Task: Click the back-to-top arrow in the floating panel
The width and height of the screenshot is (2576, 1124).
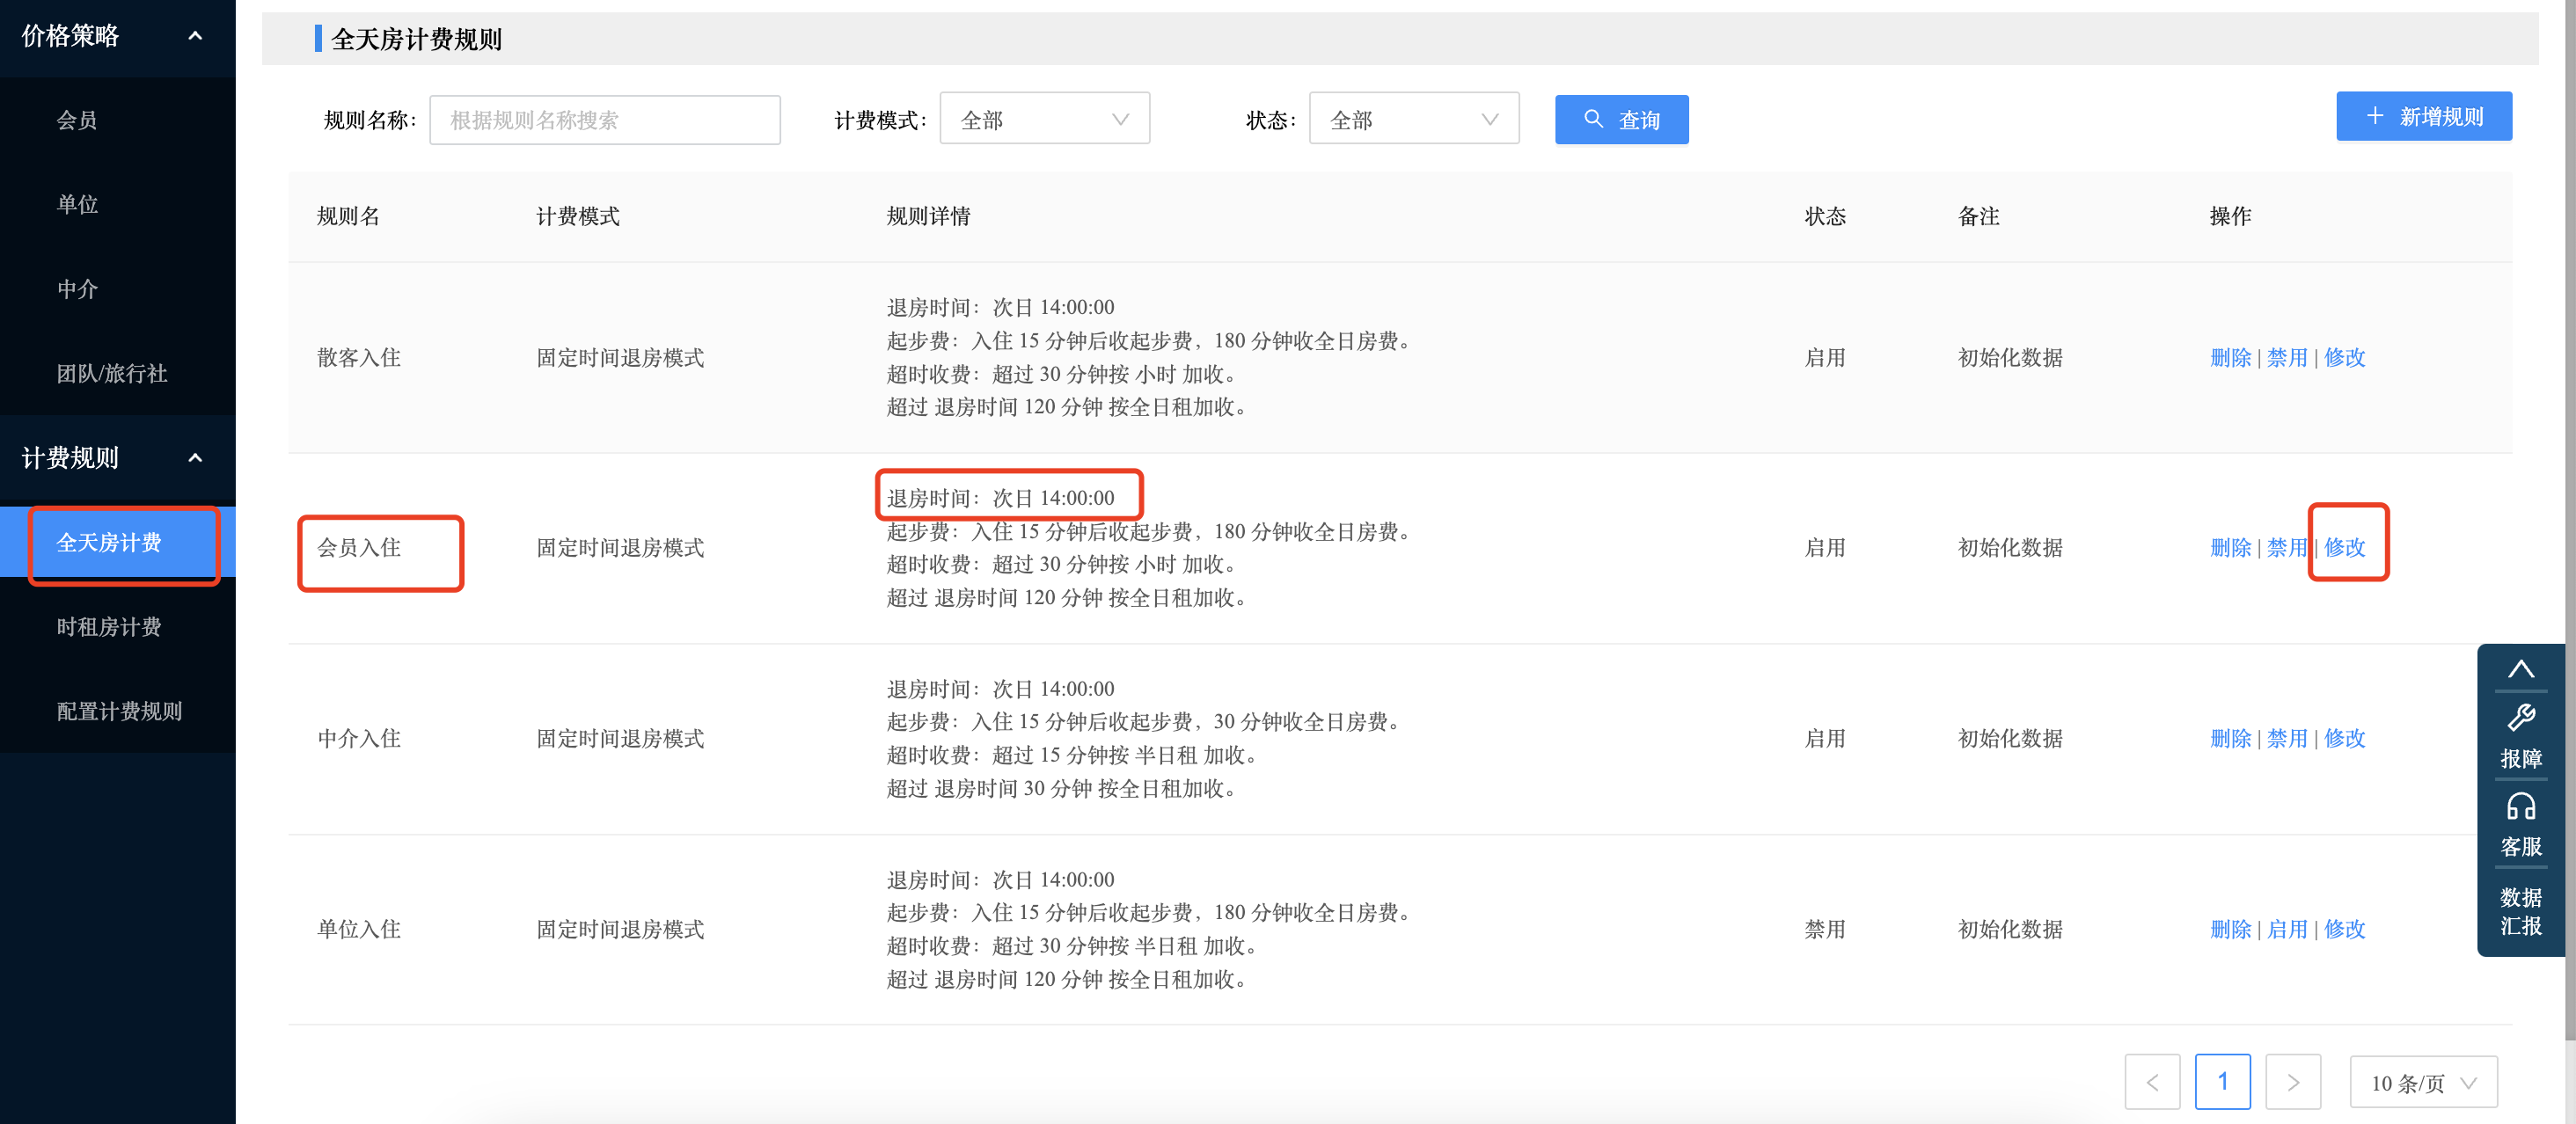Action: pos(2520,669)
